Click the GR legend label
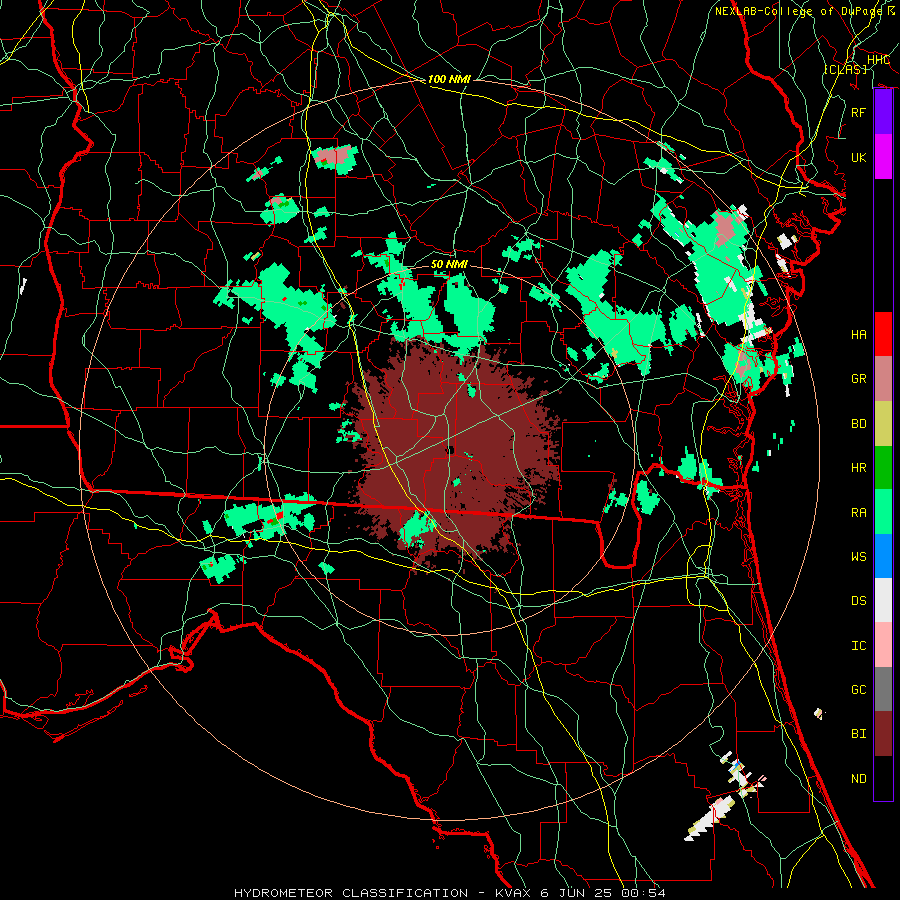Screen dimensions: 900x900 tap(859, 379)
